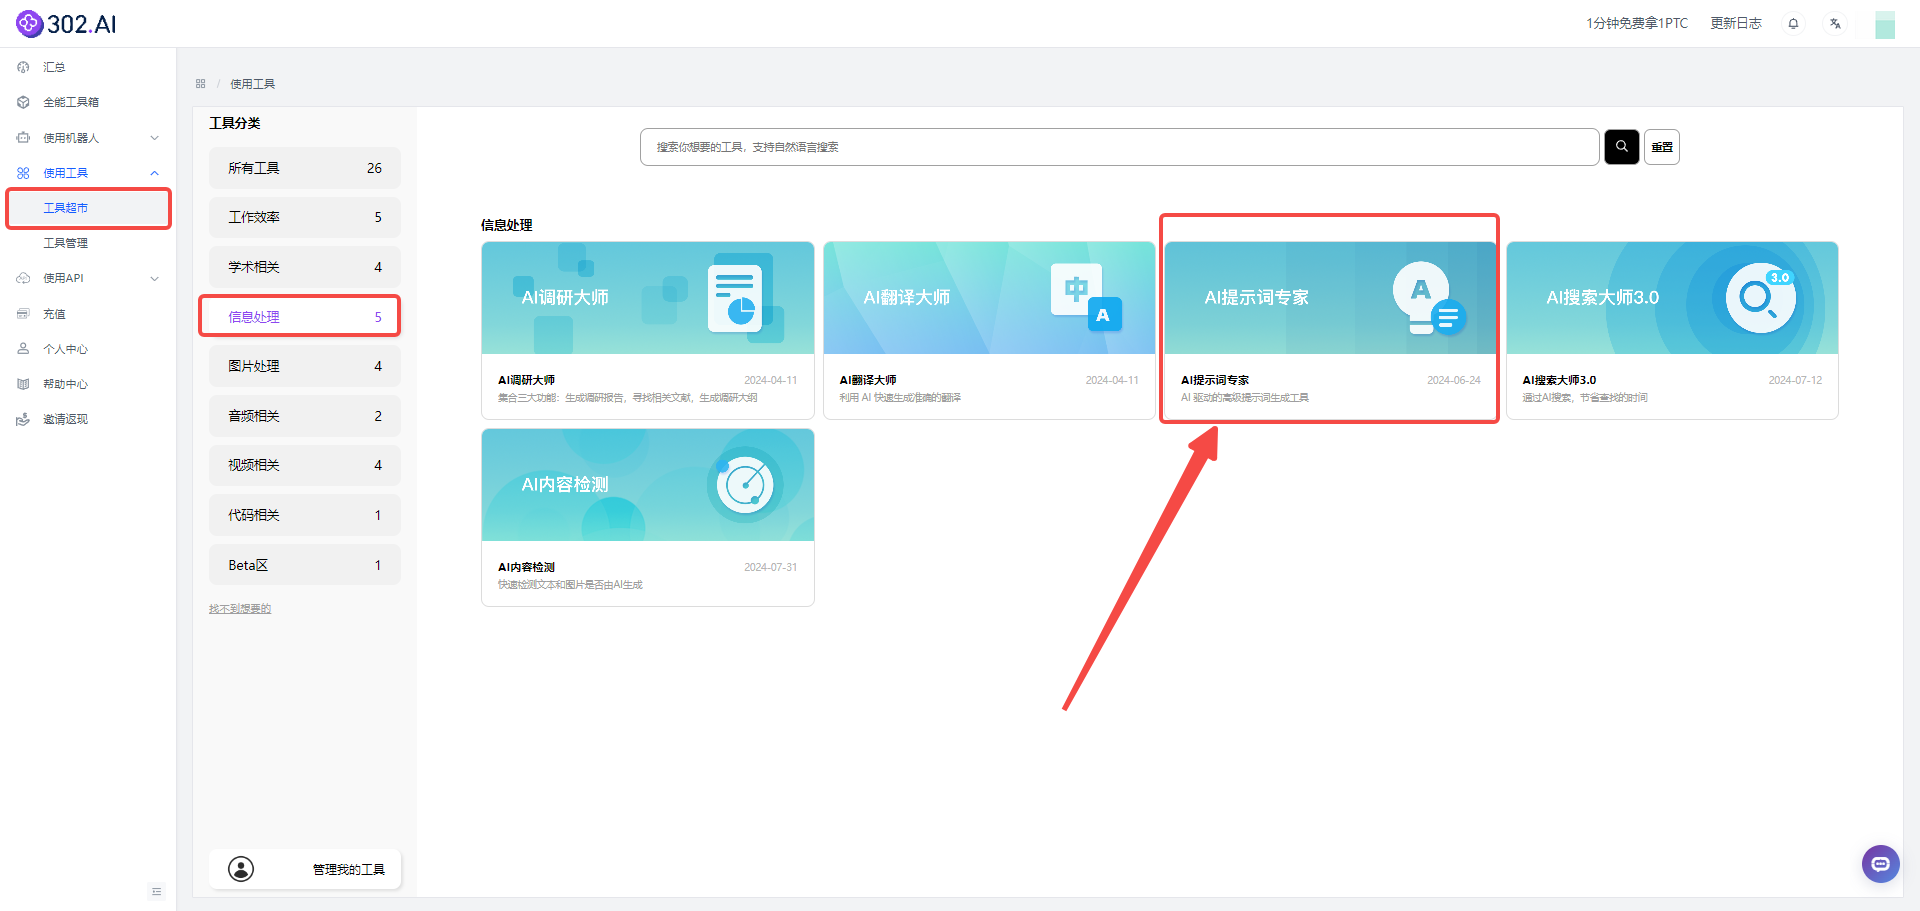Collapse 使用工具 menu chevron
This screenshot has height=911, width=1920.
coord(155,173)
